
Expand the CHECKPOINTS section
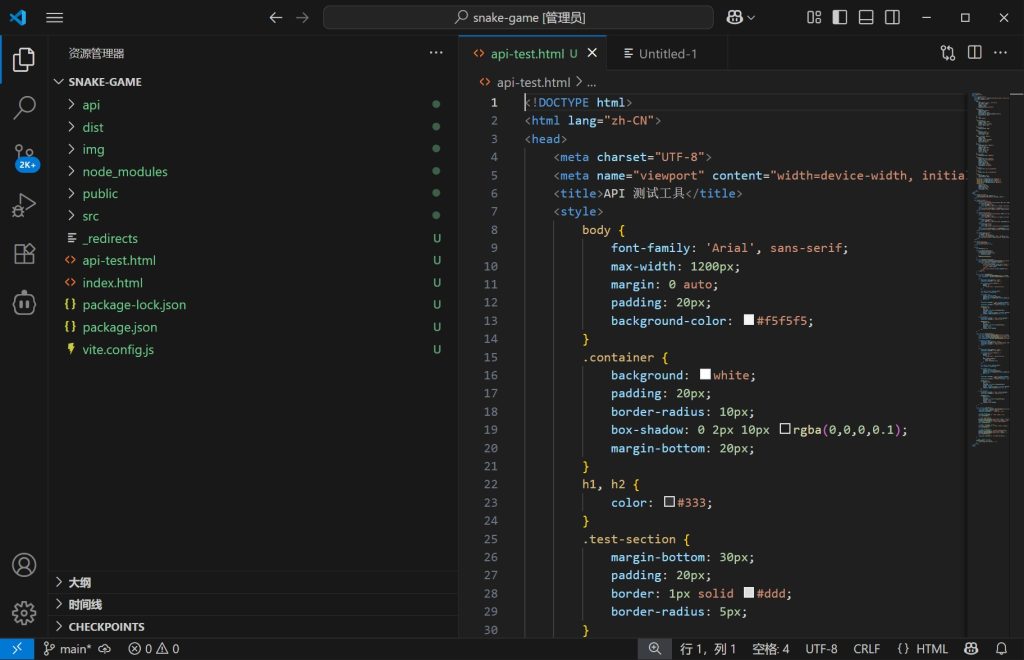[x=106, y=627]
